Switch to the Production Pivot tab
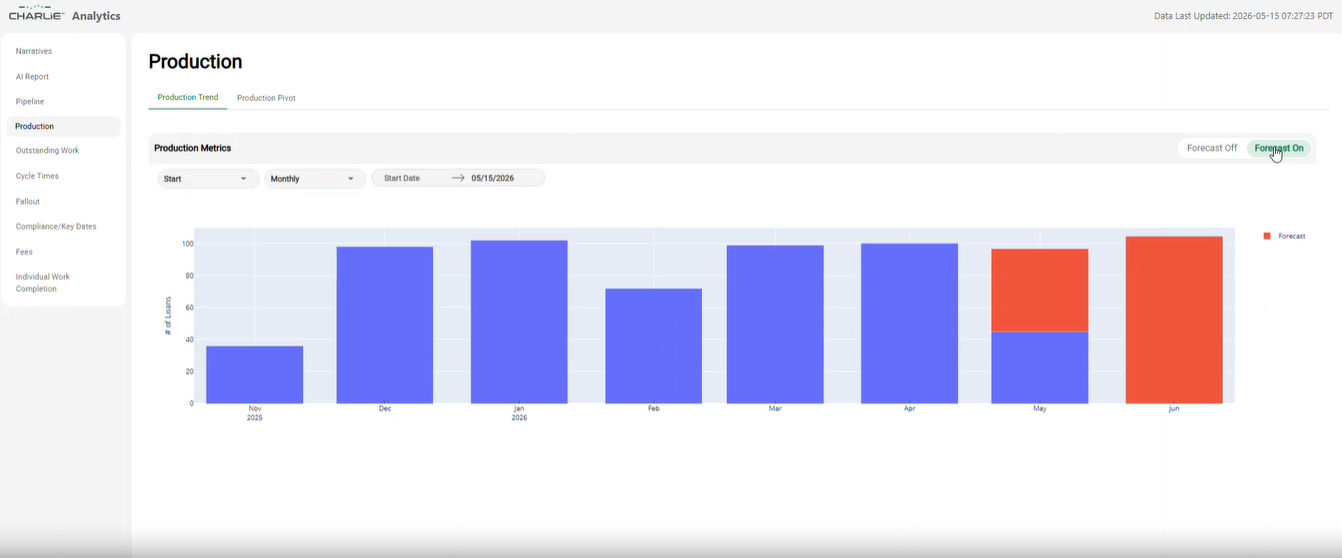 pos(266,98)
